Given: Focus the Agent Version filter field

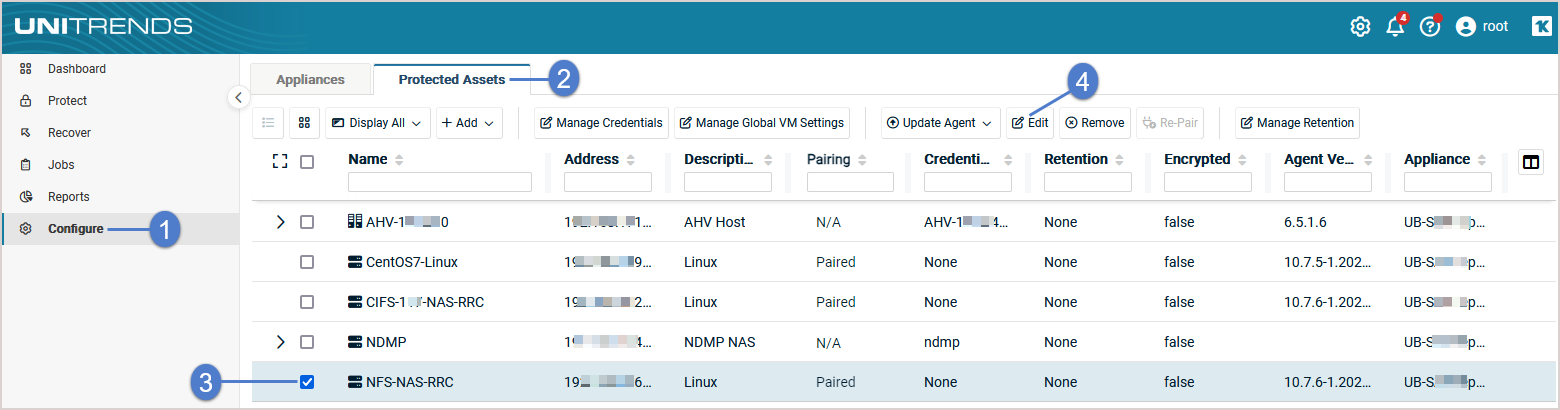Looking at the screenshot, I should 1328,182.
